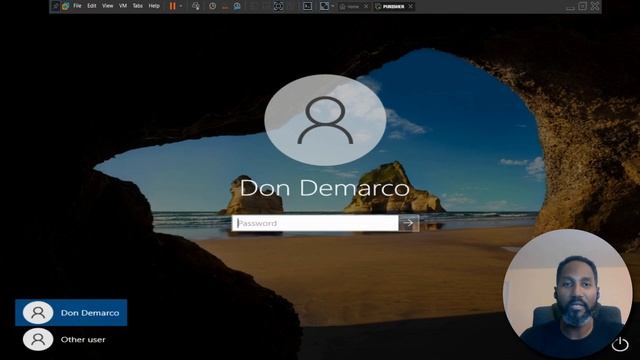Expand the stretch display dropdown arrow
This screenshot has height=360, width=640.
coord(333,6)
